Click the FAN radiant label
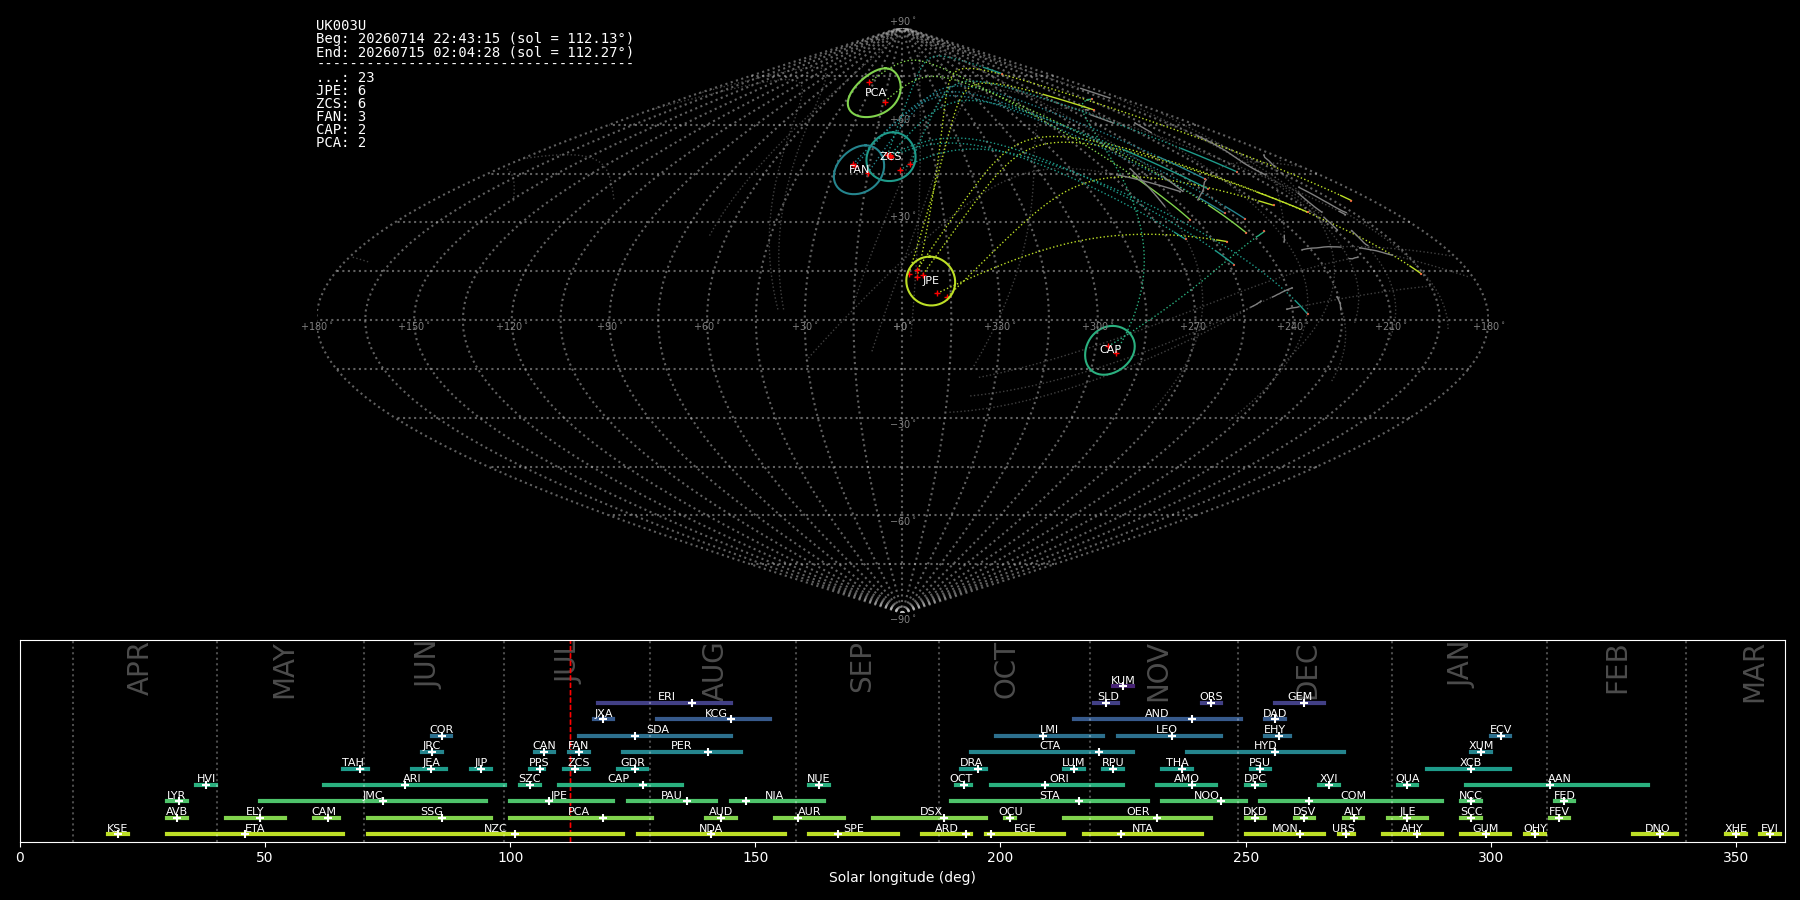Image resolution: width=1800 pixels, height=900 pixels. 859,170
